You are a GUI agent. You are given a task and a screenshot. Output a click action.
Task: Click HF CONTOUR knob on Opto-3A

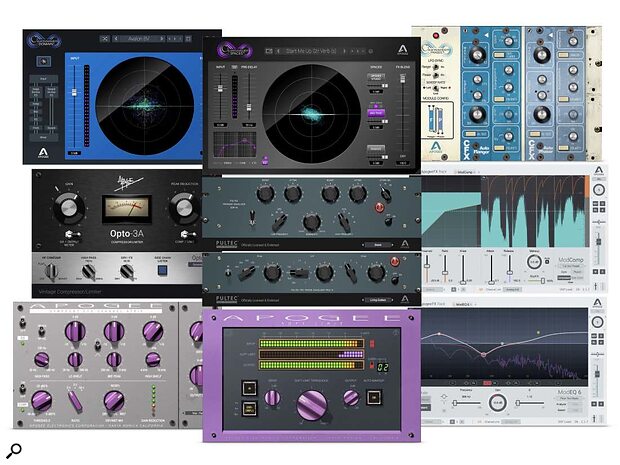point(51,272)
